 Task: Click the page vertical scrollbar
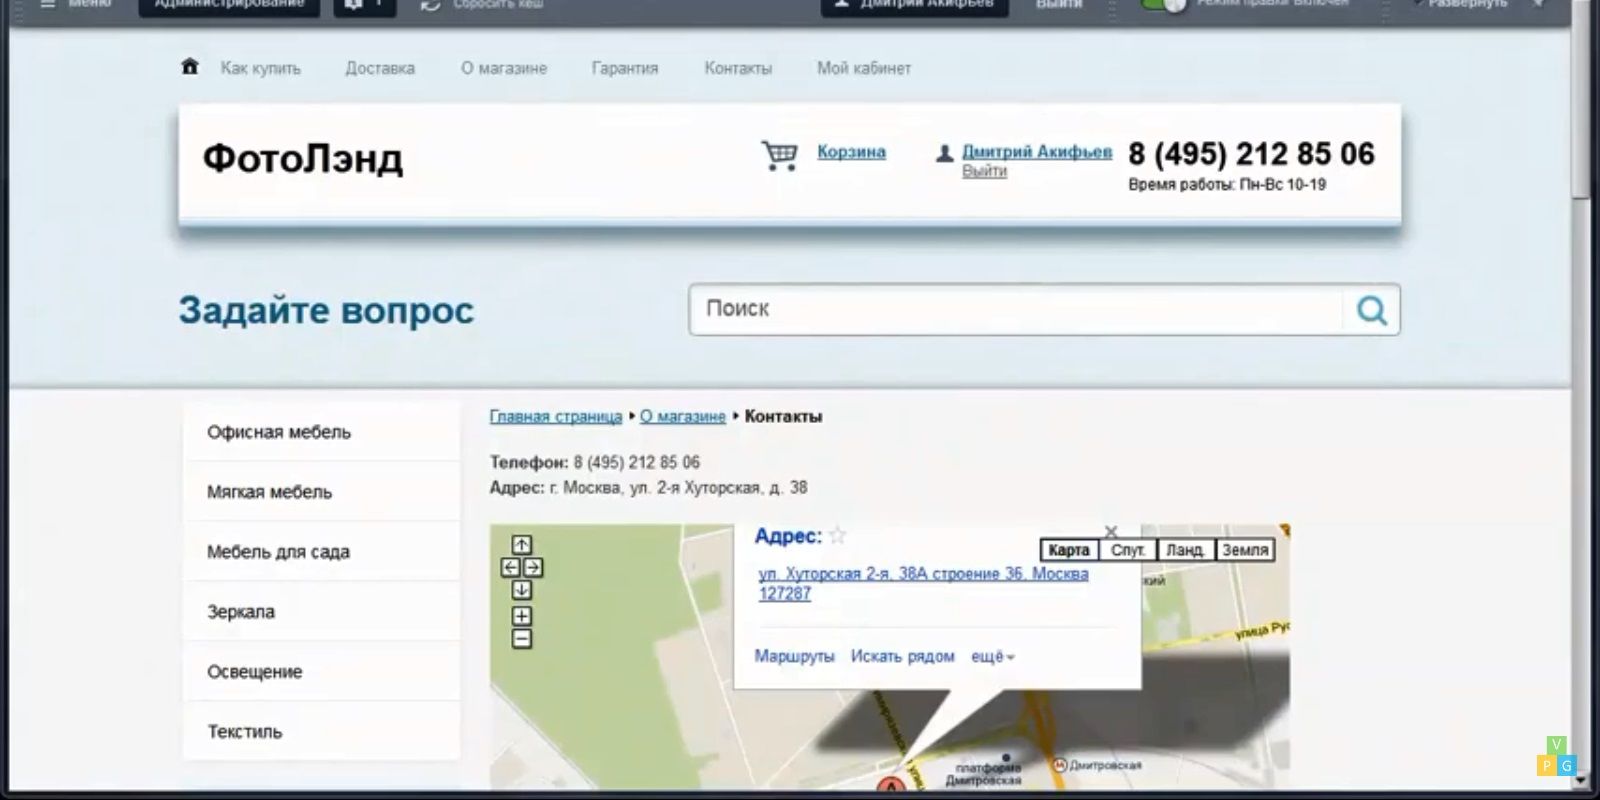1580,100
